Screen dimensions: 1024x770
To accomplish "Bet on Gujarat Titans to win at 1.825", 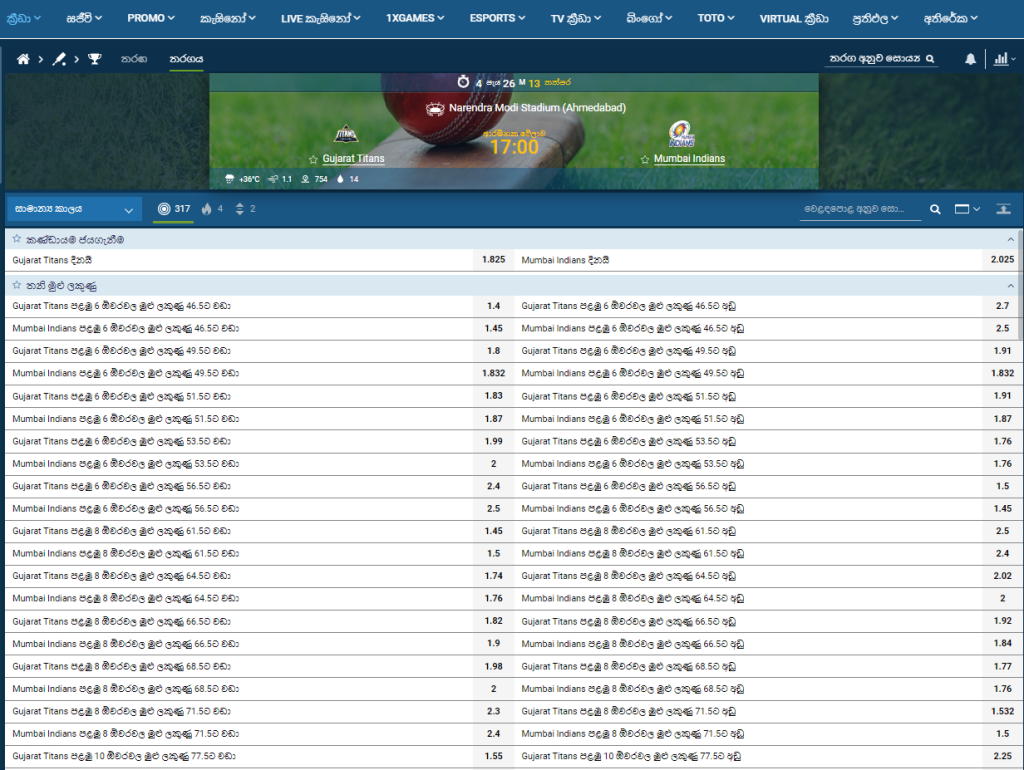I will click(494, 260).
